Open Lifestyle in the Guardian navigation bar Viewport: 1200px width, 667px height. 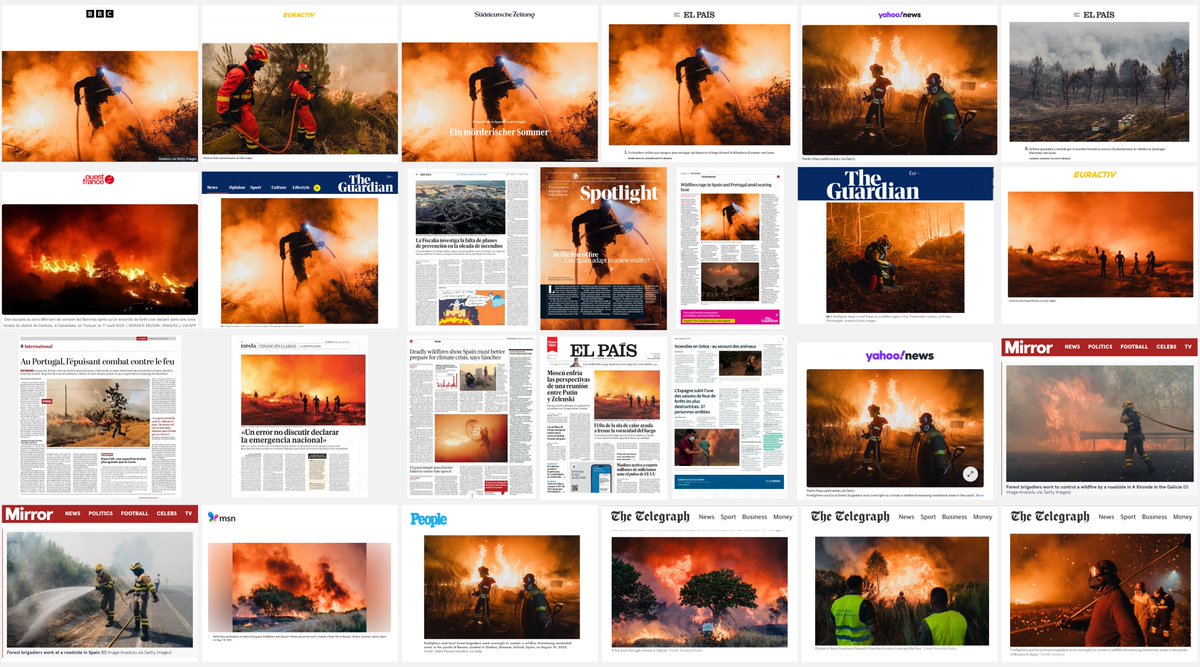[x=301, y=187]
